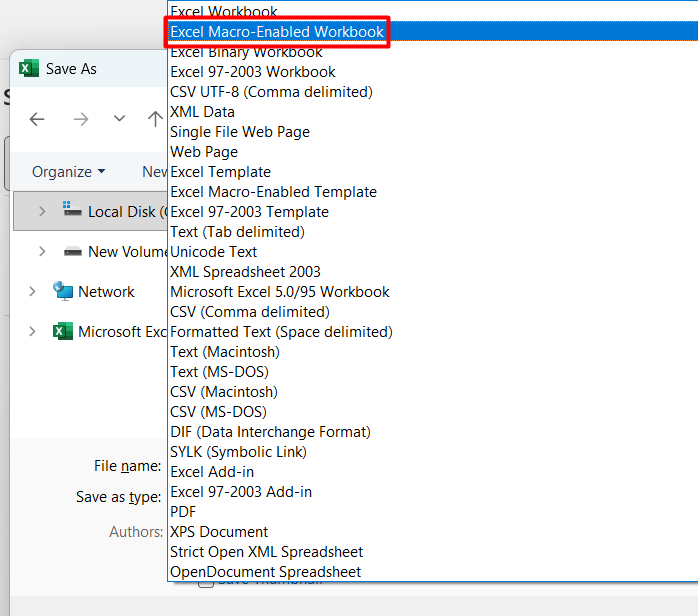Screen dimensions: 698x616
Task: Select XPS Document format
Action: [x=433, y=532]
